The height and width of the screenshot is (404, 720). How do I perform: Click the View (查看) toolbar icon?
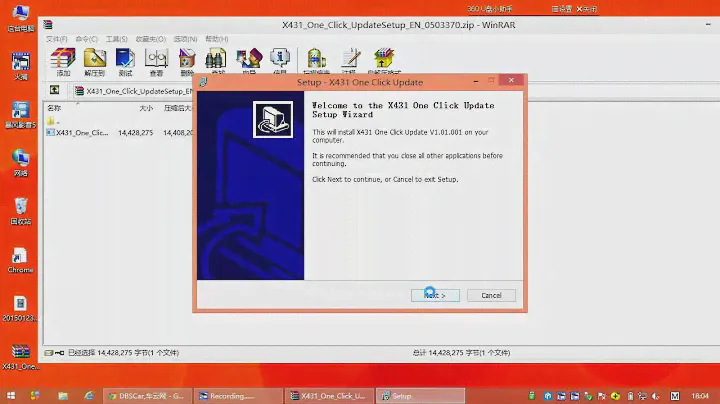(156, 60)
